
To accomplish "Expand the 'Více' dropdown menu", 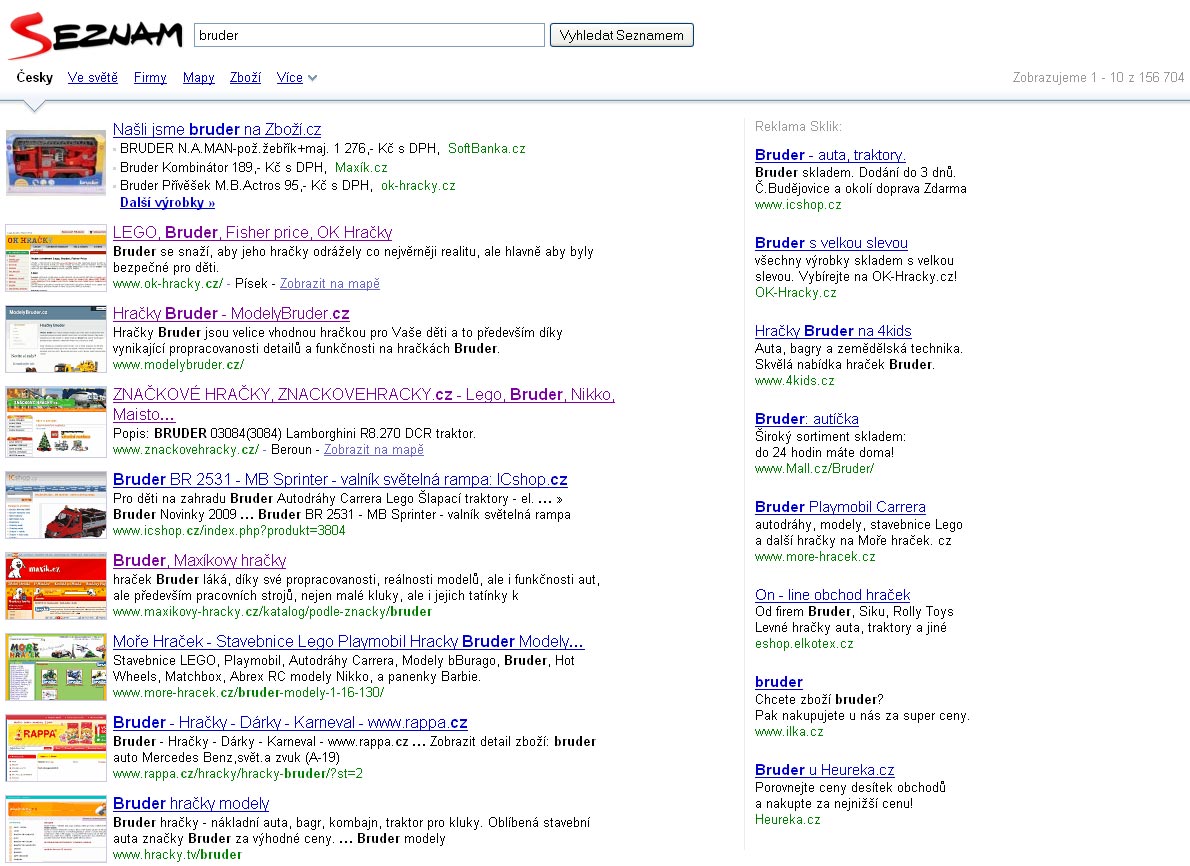I will [x=297, y=77].
